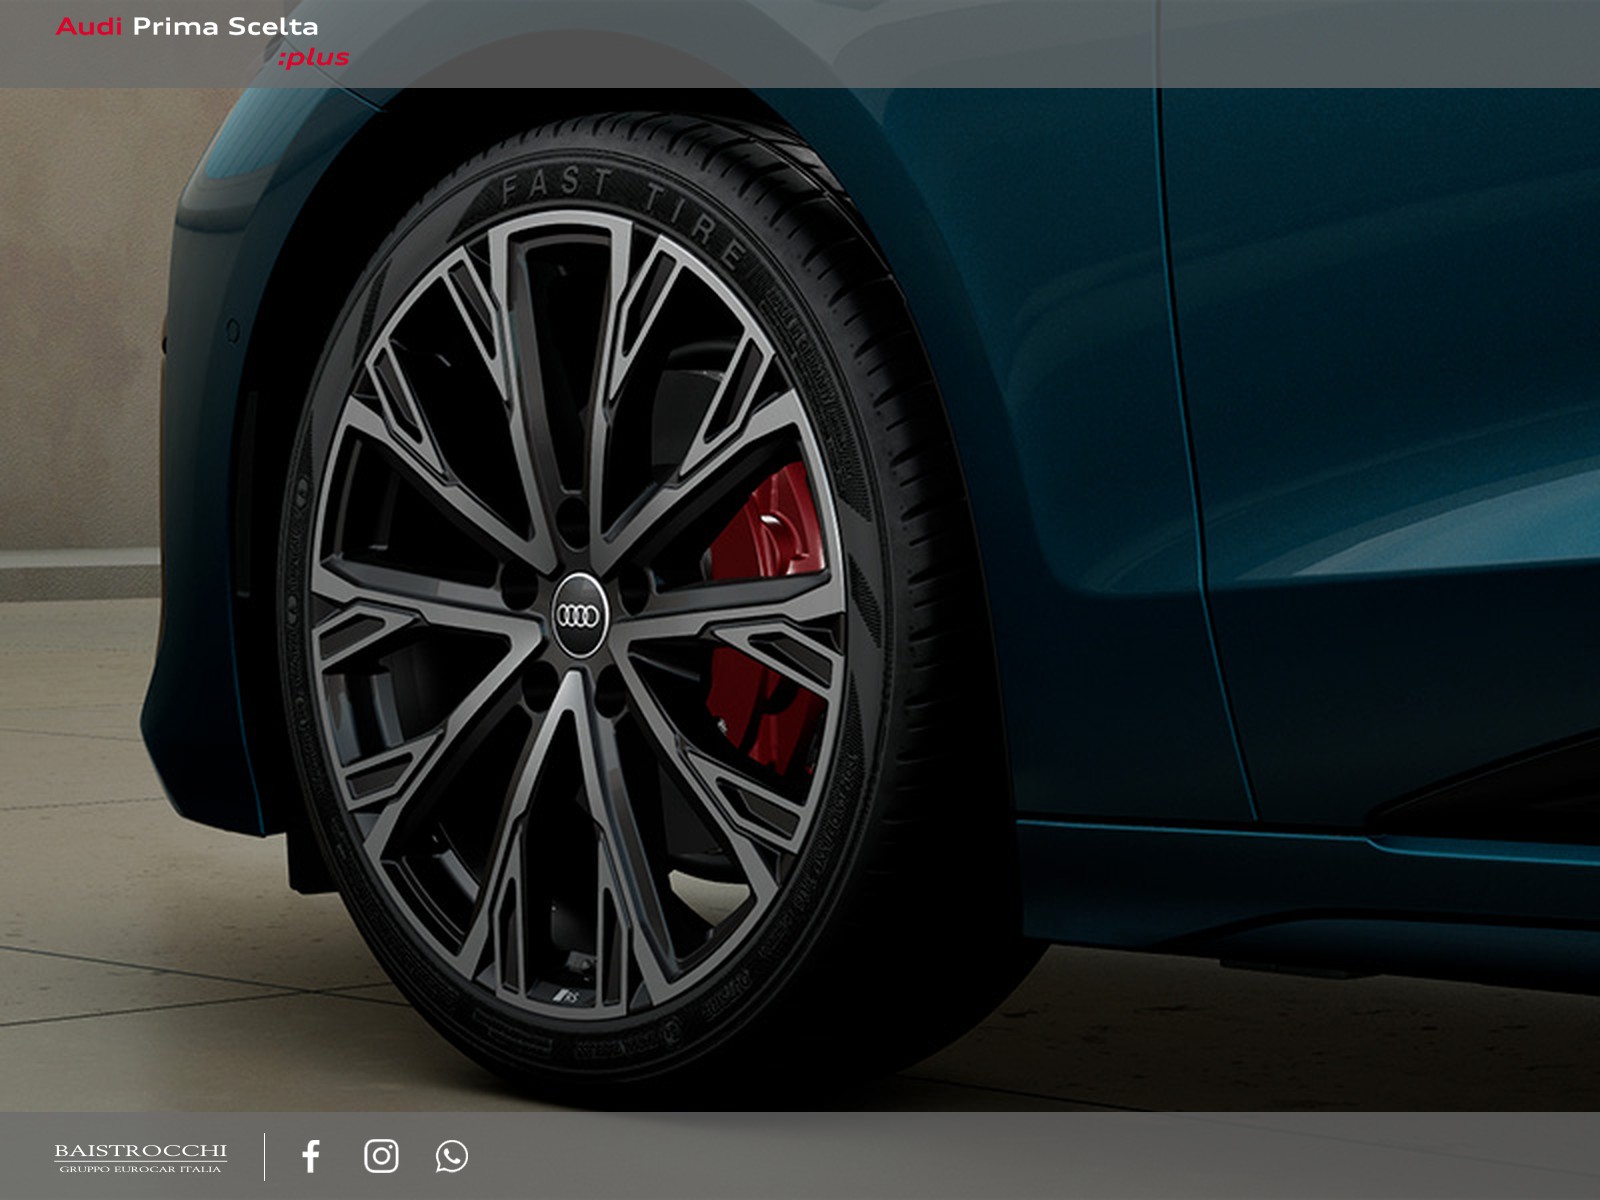1600x1200 pixels.
Task: Click the WhatsApp chat icon
Action: 451,1156
